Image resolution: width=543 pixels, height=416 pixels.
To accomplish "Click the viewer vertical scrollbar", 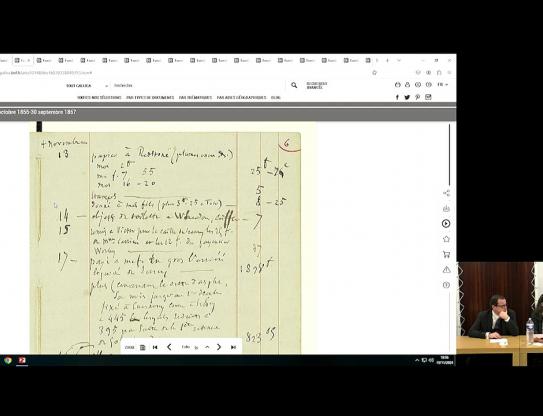I will 449,155.
